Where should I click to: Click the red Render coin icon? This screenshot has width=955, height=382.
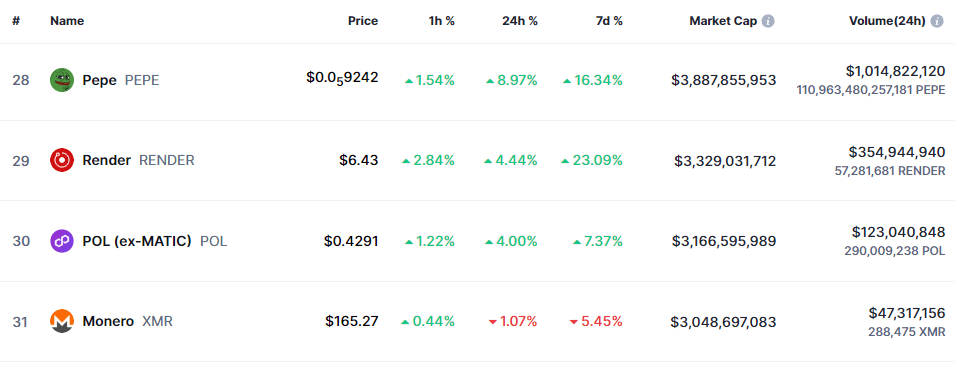pos(62,160)
